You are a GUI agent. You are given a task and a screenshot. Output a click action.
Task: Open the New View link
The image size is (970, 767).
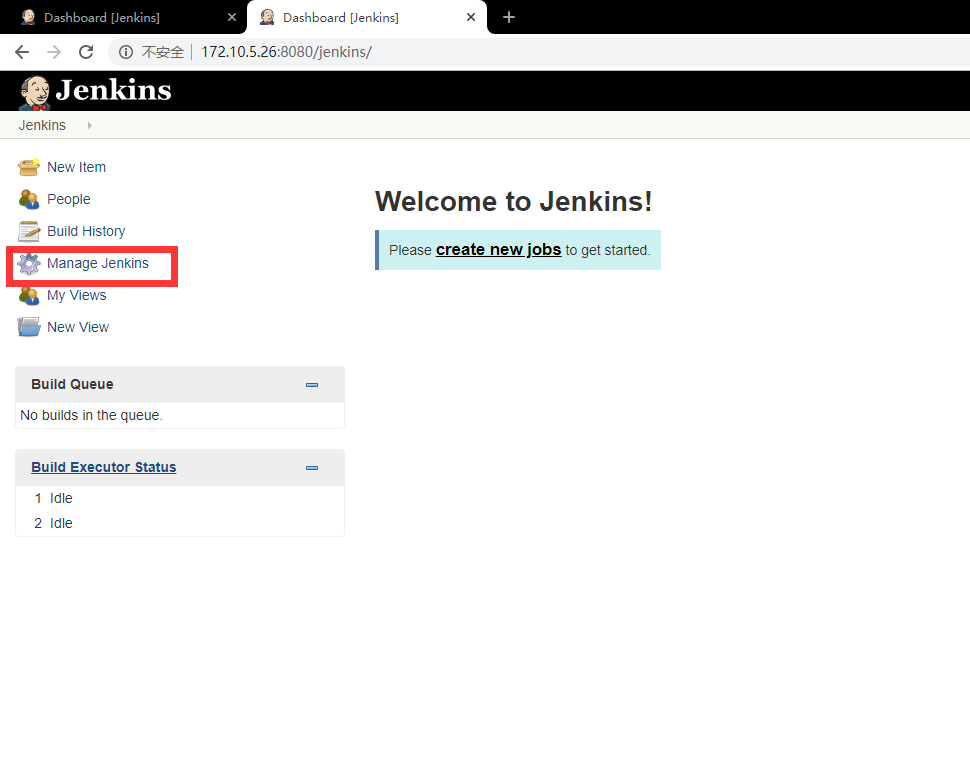78,327
